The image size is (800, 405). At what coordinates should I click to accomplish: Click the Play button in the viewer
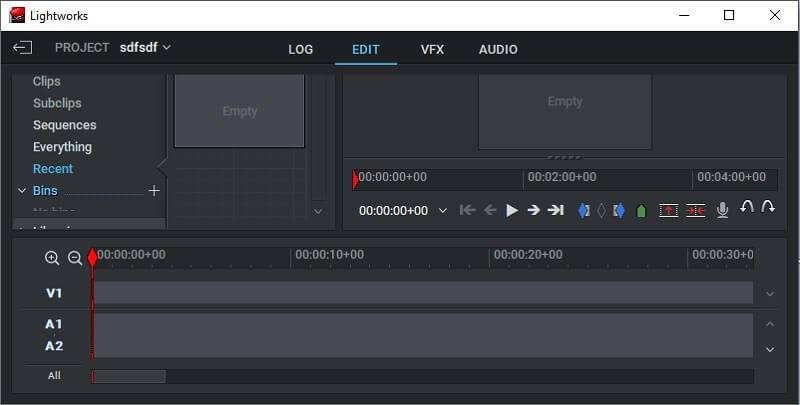point(512,210)
